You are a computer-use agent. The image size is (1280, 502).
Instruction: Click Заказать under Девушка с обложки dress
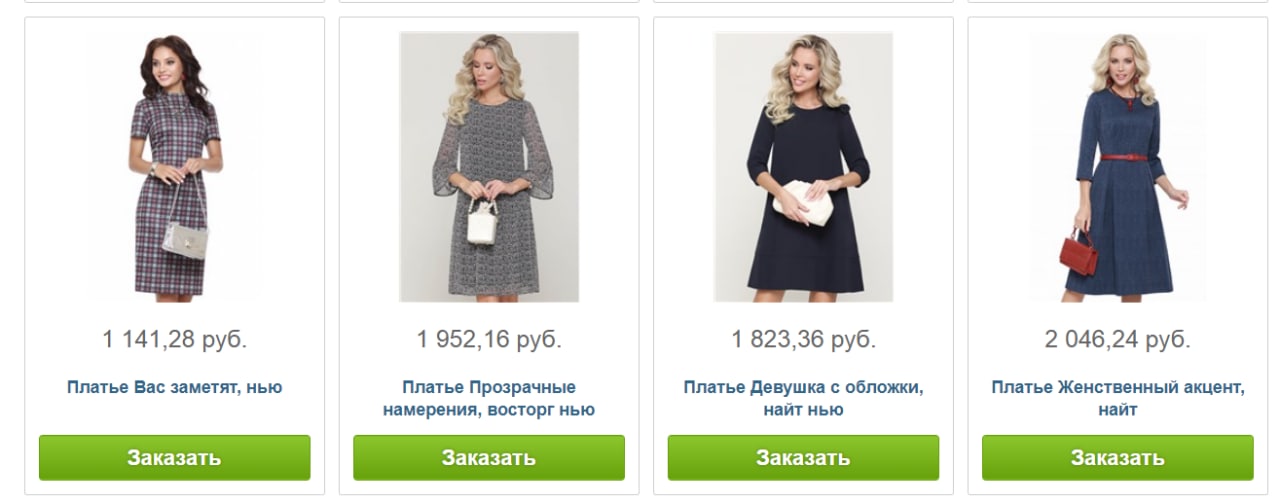[x=803, y=458]
